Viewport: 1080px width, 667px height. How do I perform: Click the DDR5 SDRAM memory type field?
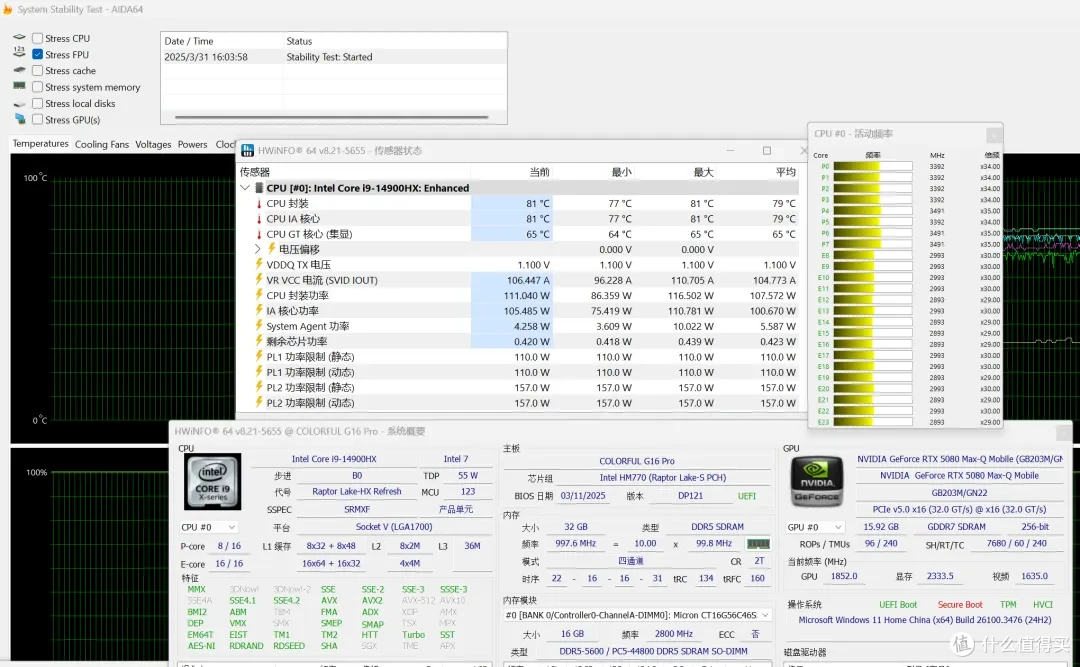coord(717,526)
